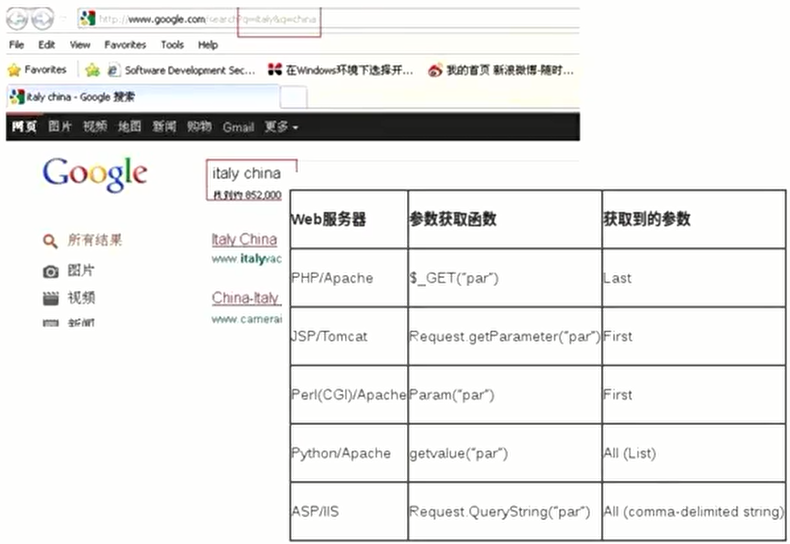Click 图片 in the black navigation bar
The image size is (790, 544).
[60, 127]
